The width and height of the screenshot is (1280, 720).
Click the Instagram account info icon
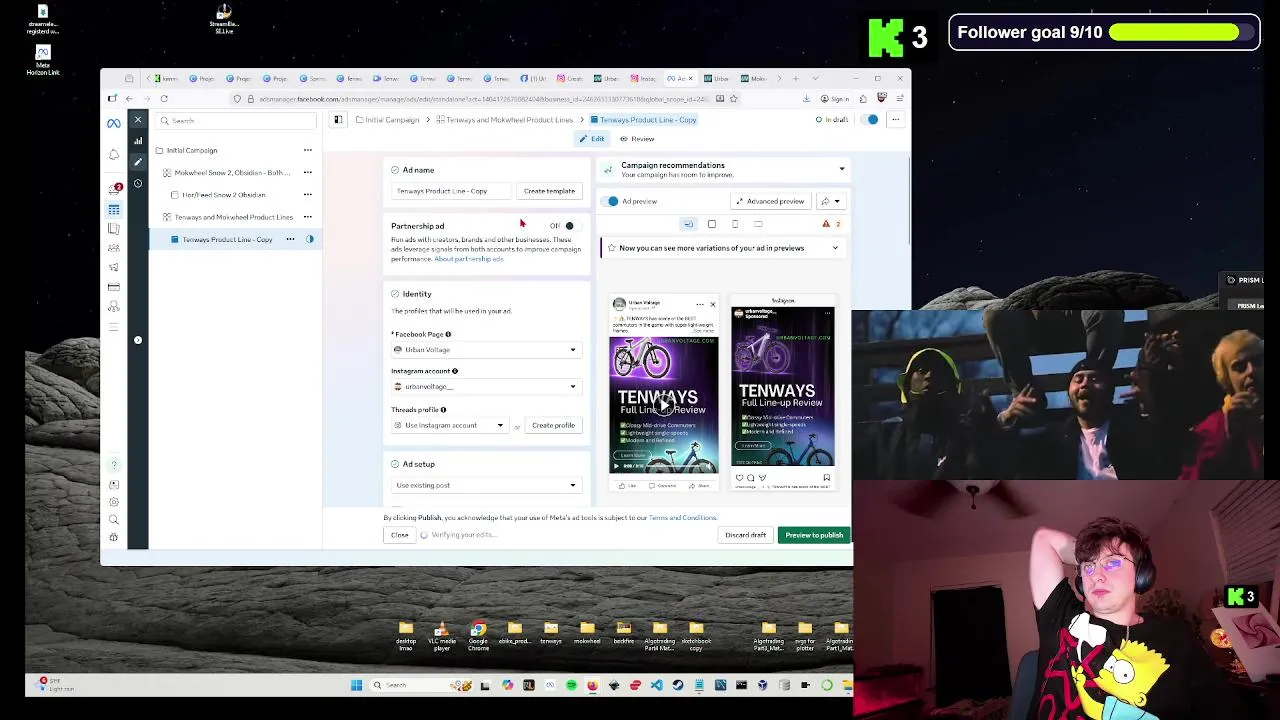click(455, 371)
